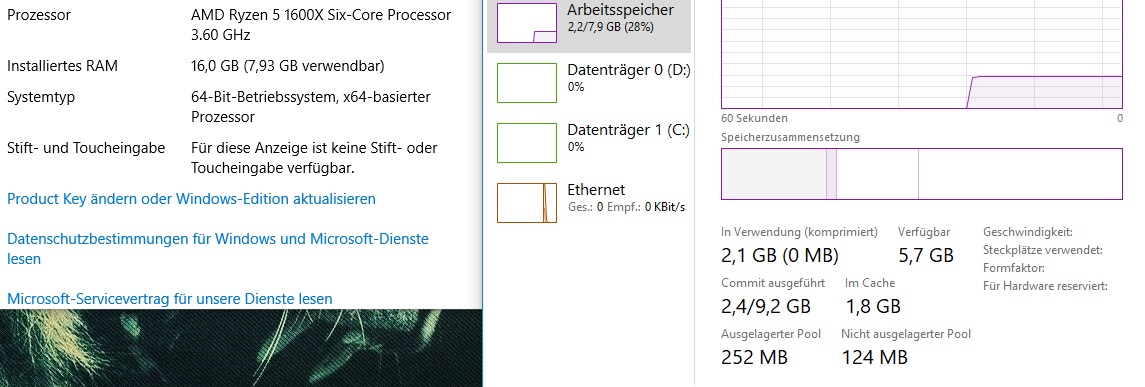Select the Arbeitsspeicher mini graph thumbnail
This screenshot has width=1145, height=387.
(x=526, y=23)
